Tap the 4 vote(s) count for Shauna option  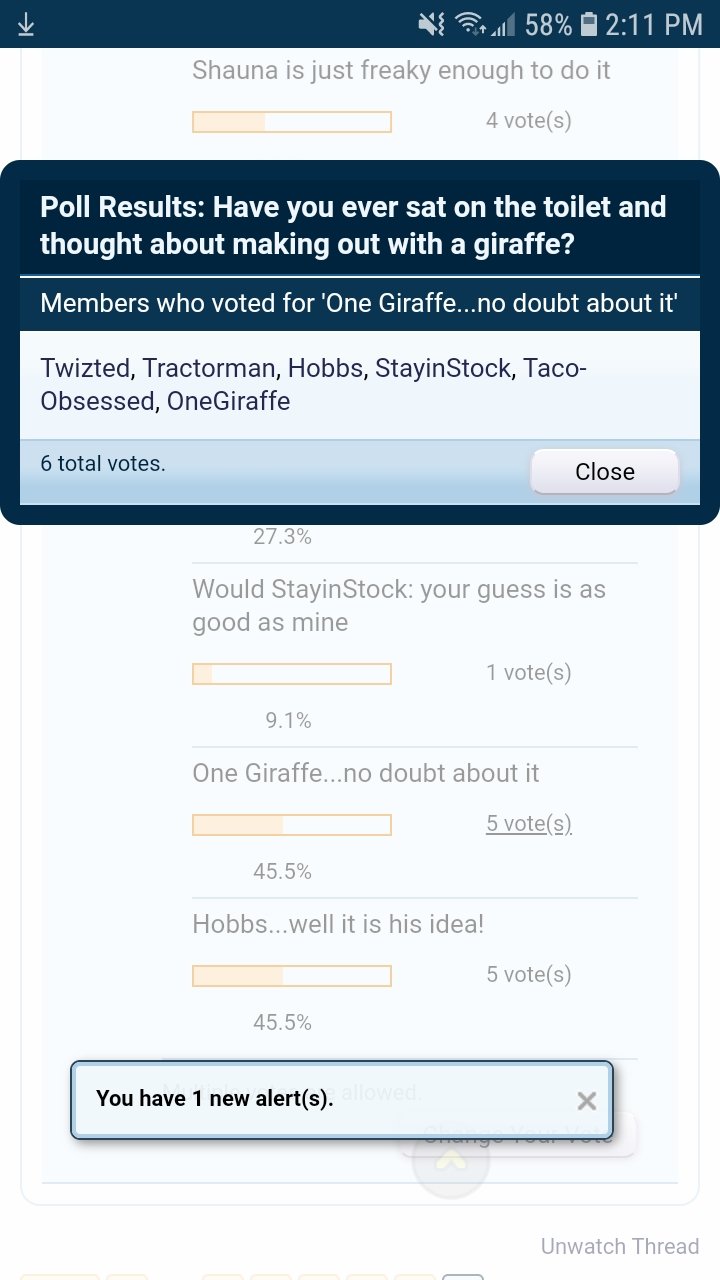[x=529, y=120]
